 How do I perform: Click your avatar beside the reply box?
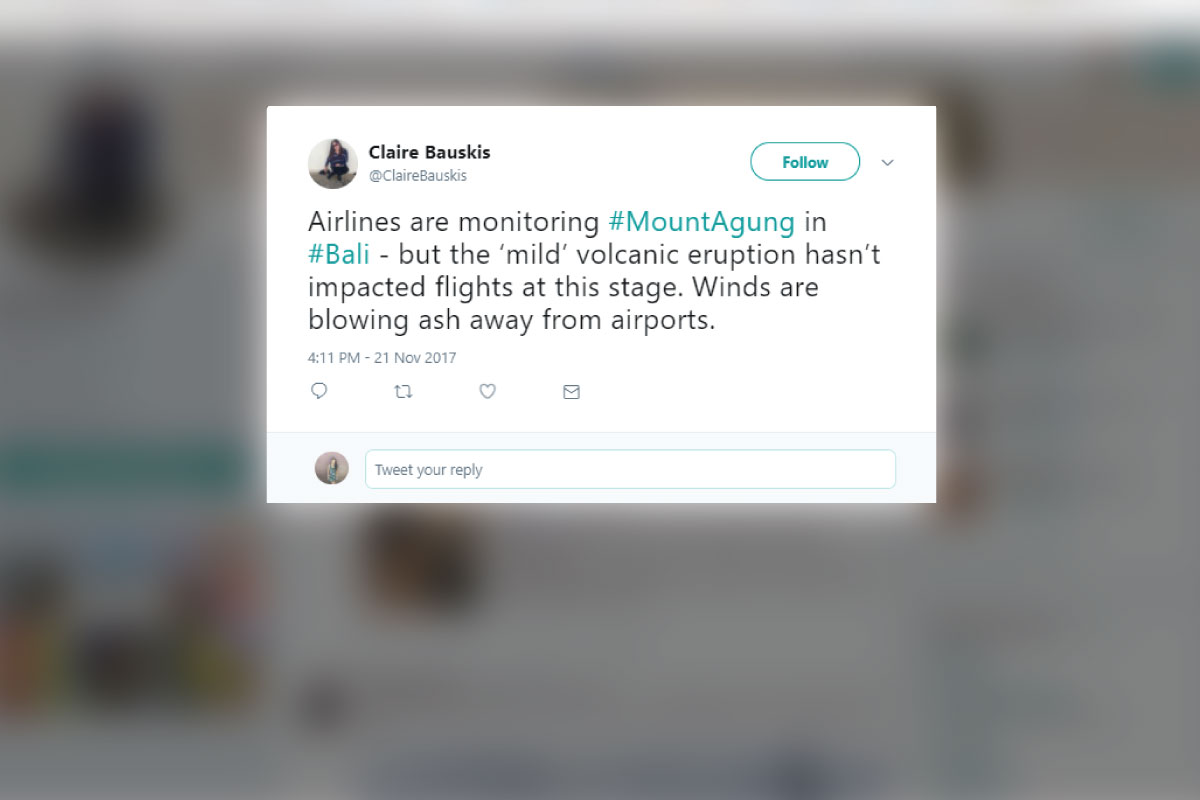point(332,468)
